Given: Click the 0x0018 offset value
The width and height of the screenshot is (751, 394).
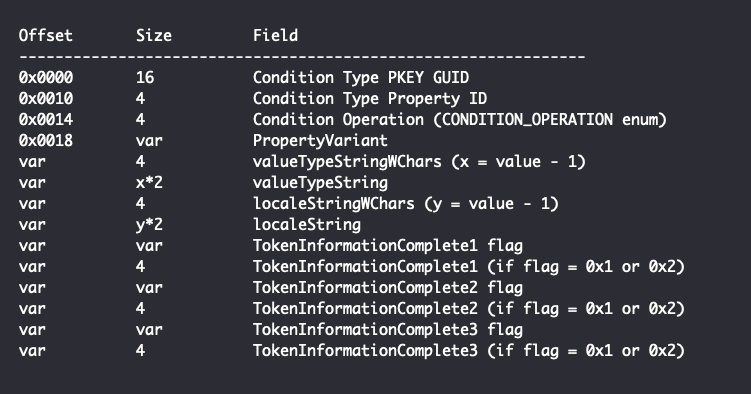Looking at the screenshot, I should (46, 141).
